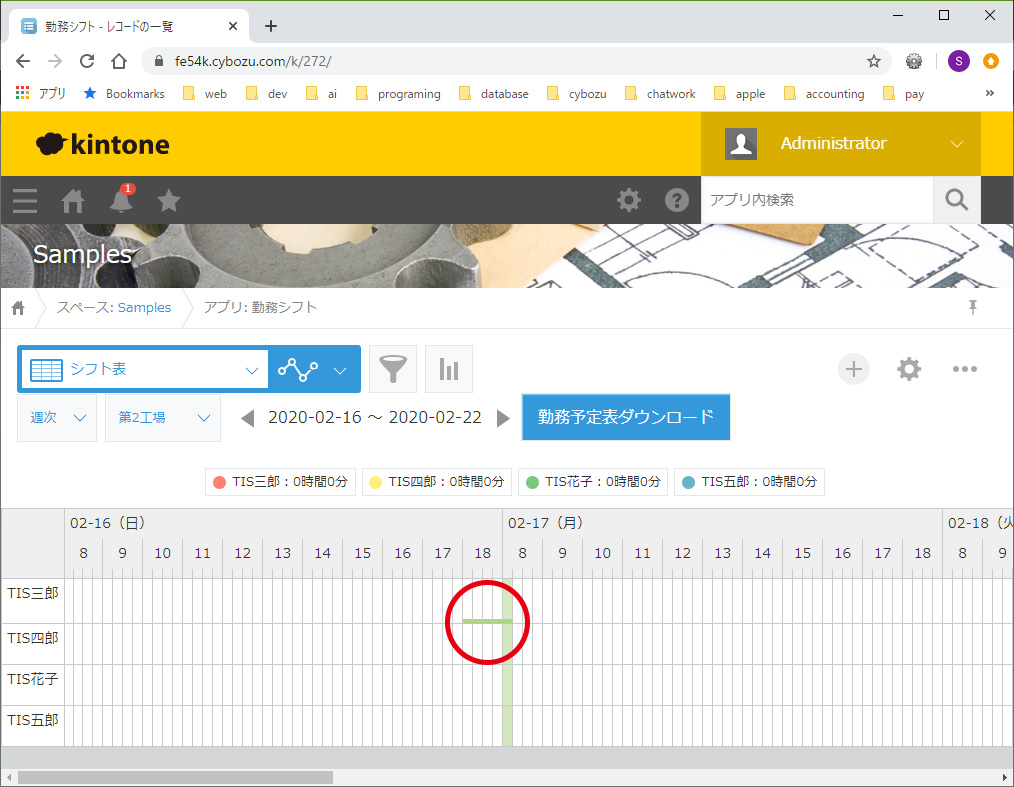
Task: Click the 2020-02-16 ～ 2020-02-22 date range
Action: point(375,418)
